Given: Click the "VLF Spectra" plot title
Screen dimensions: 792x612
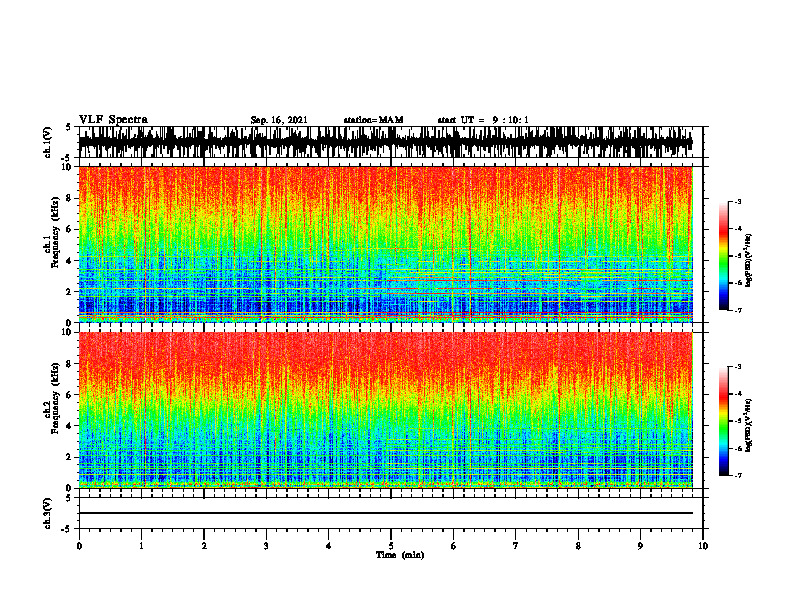Looking at the screenshot, I should [113, 120].
